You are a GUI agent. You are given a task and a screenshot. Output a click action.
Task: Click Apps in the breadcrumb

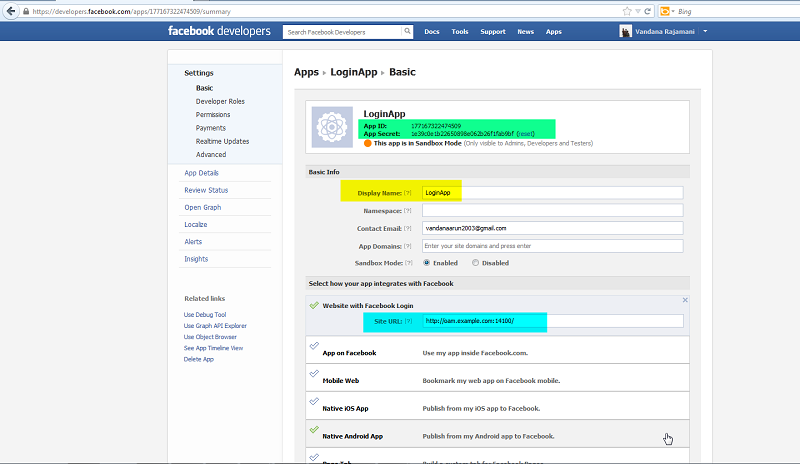click(x=306, y=72)
